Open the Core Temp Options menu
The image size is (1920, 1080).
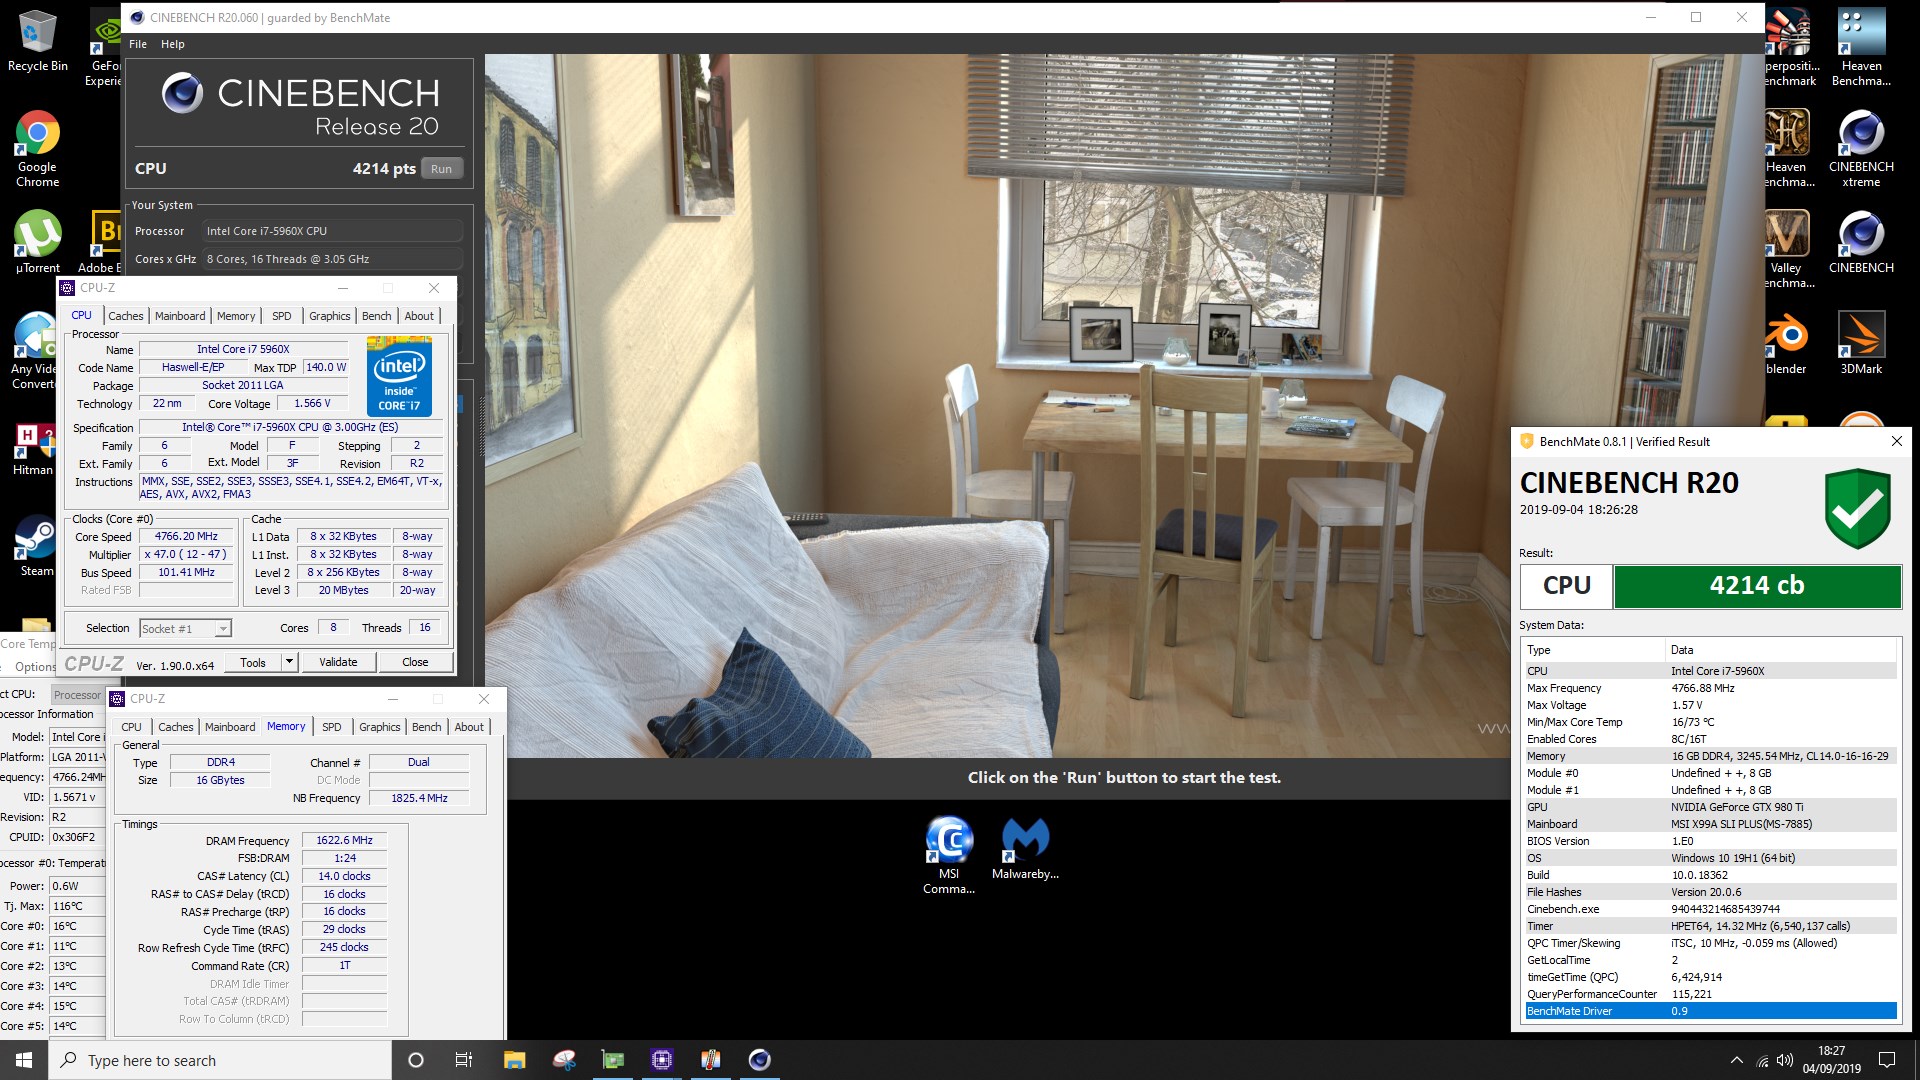pos(33,667)
